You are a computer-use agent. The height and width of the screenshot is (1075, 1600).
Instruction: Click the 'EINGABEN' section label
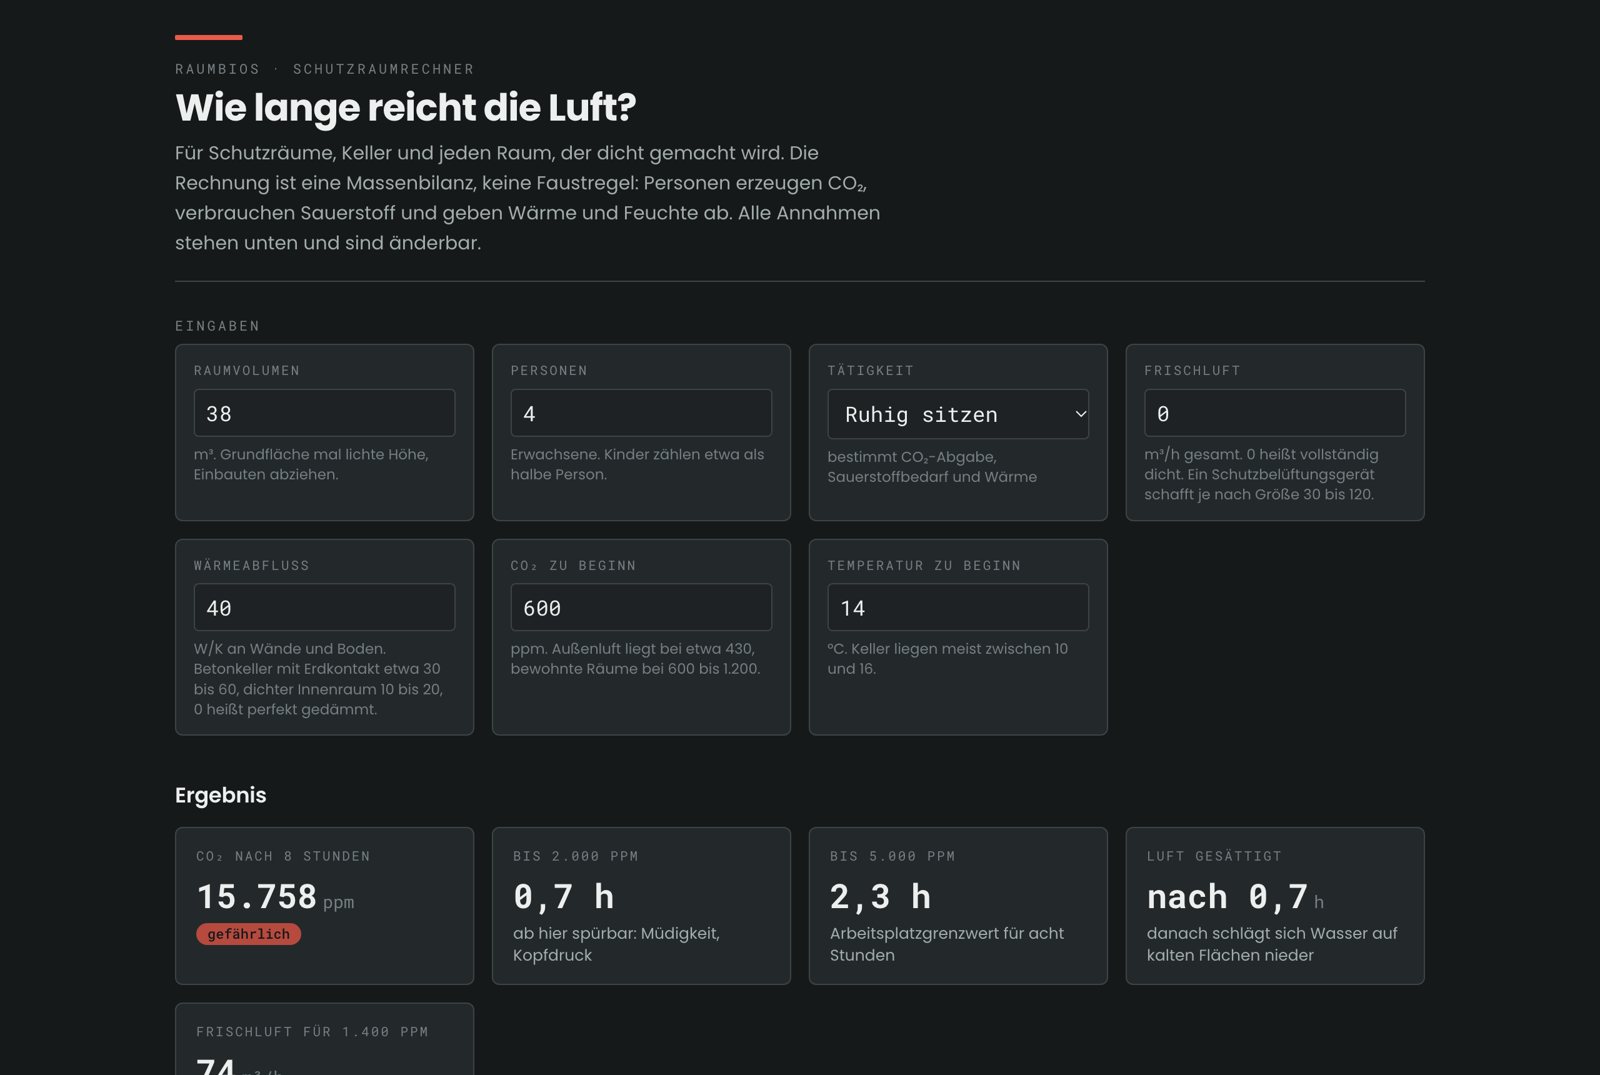tap(217, 326)
